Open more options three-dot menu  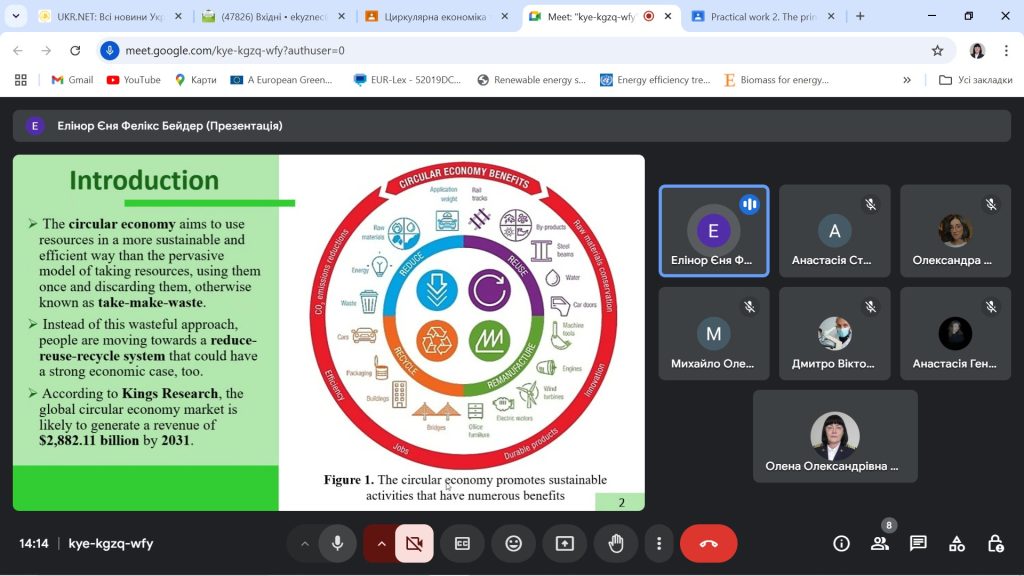click(x=659, y=543)
